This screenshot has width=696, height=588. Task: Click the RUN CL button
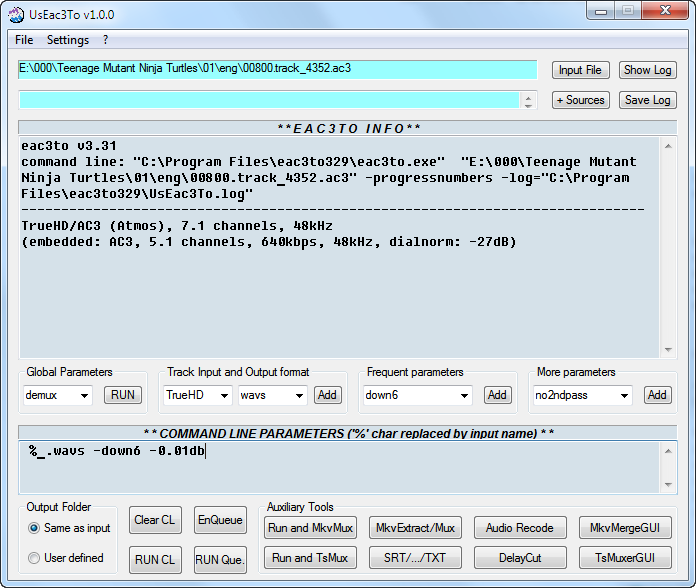[155, 560]
